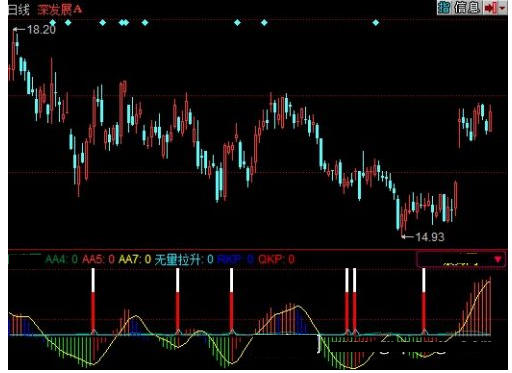
Task: Click the first red-white signal bar
Action: 93,300
